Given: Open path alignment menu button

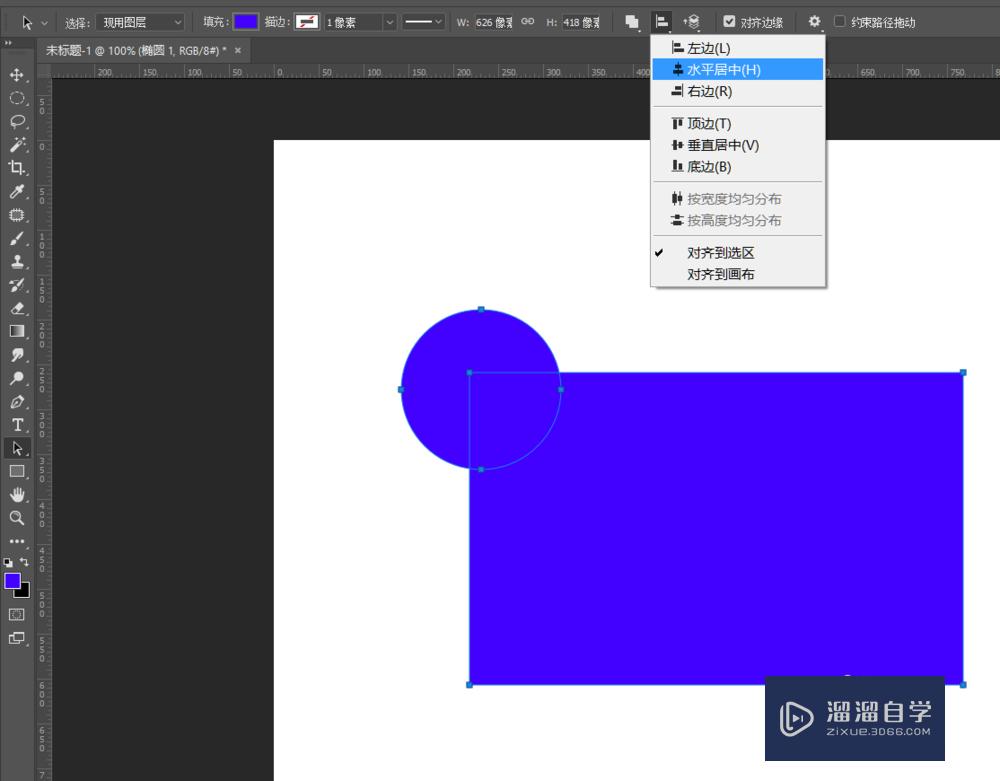Looking at the screenshot, I should tap(662, 22).
